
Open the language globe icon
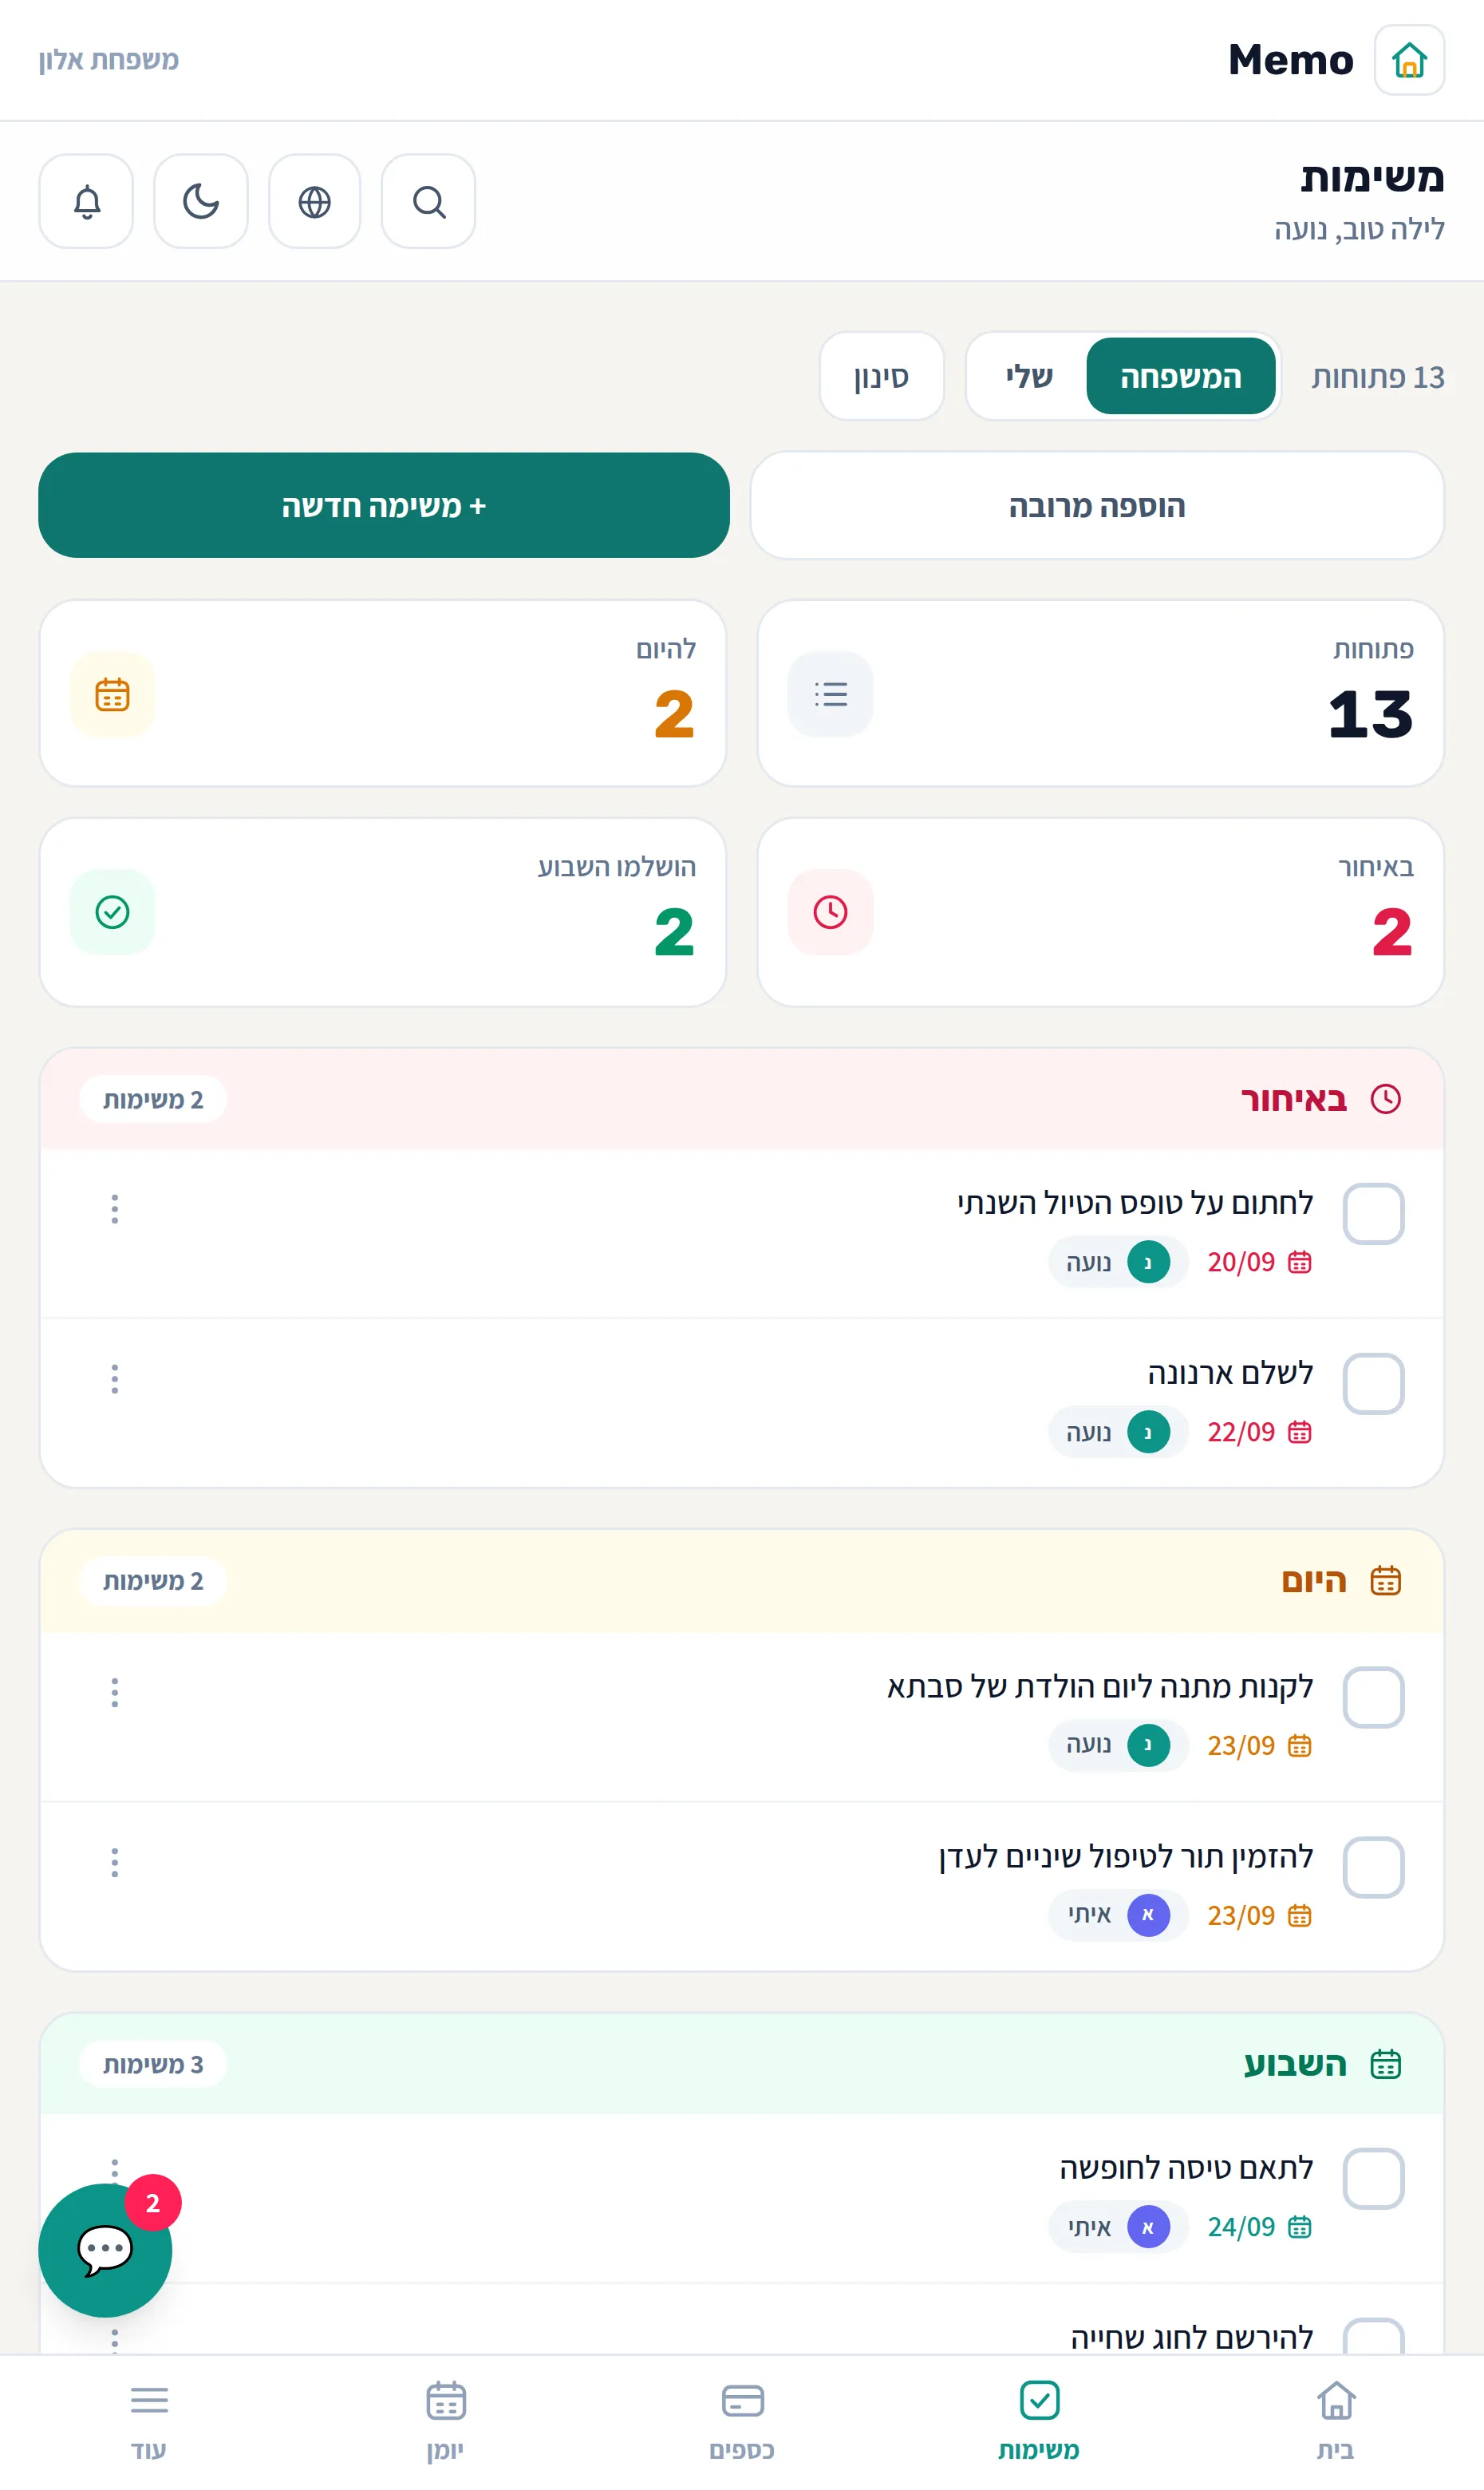click(x=315, y=201)
